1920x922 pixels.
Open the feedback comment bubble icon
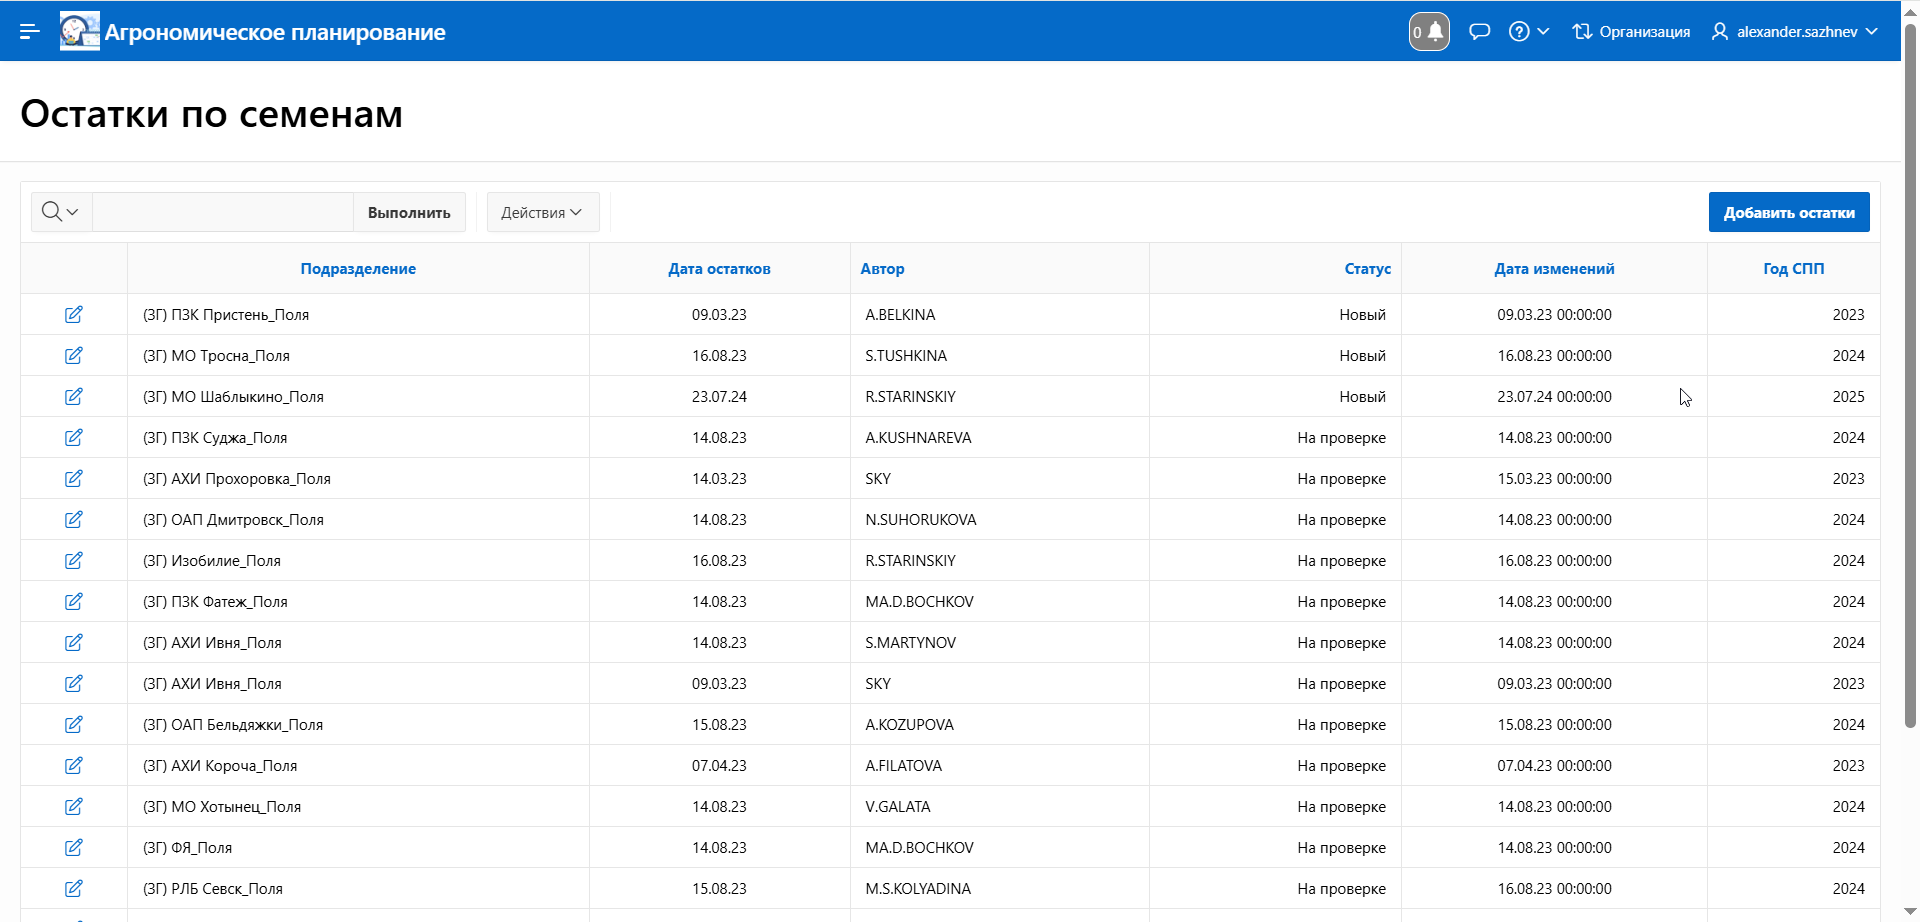pos(1479,32)
